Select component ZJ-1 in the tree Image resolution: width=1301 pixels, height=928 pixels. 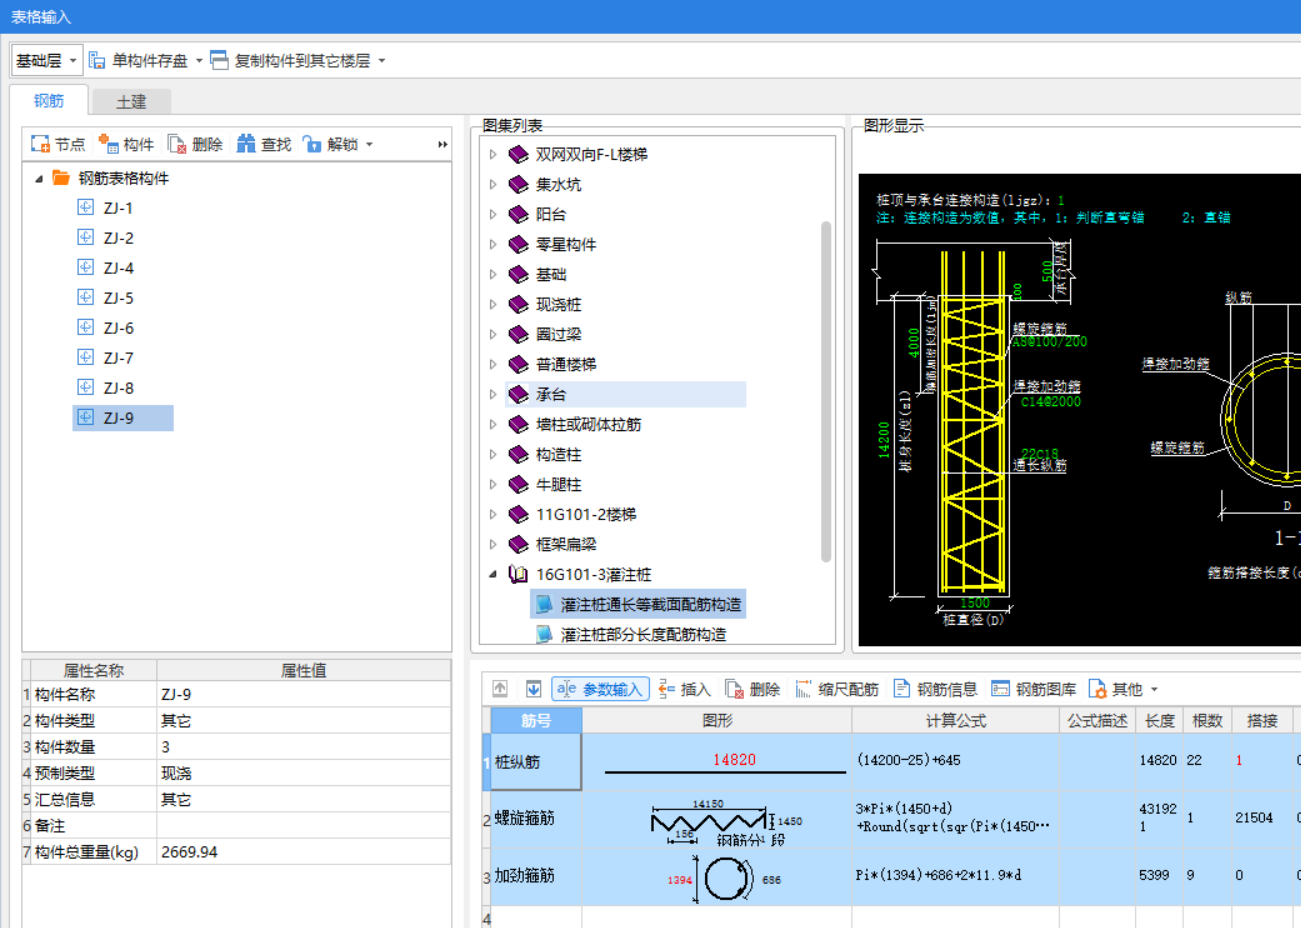[x=118, y=208]
